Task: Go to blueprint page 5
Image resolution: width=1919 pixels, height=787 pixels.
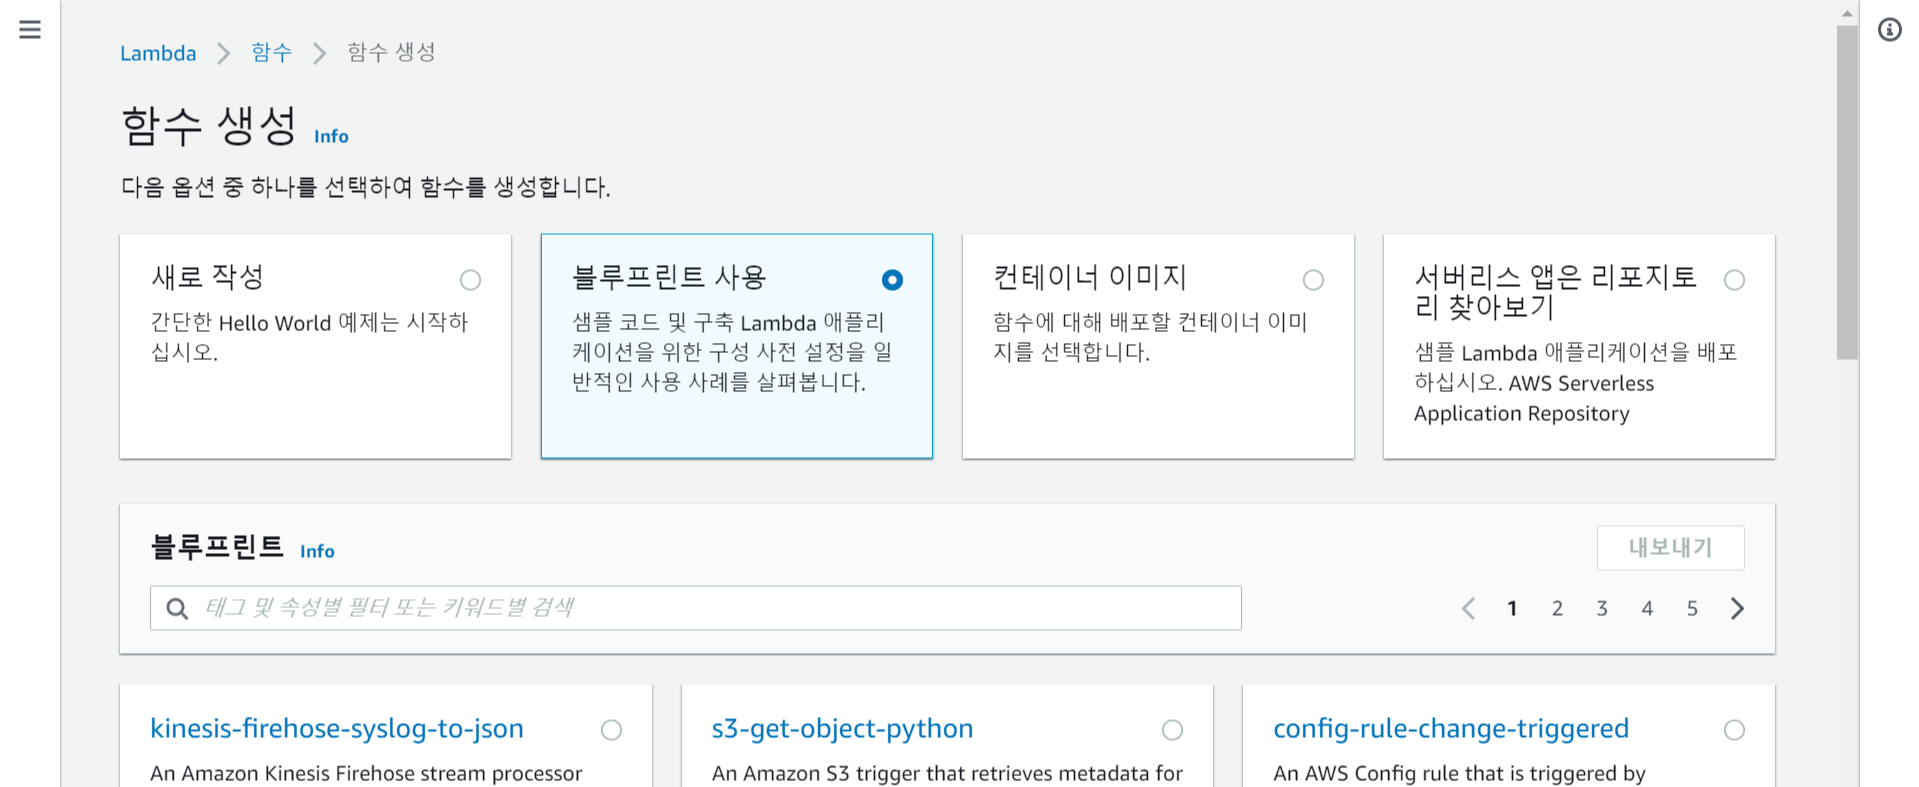Action: [x=1692, y=608]
